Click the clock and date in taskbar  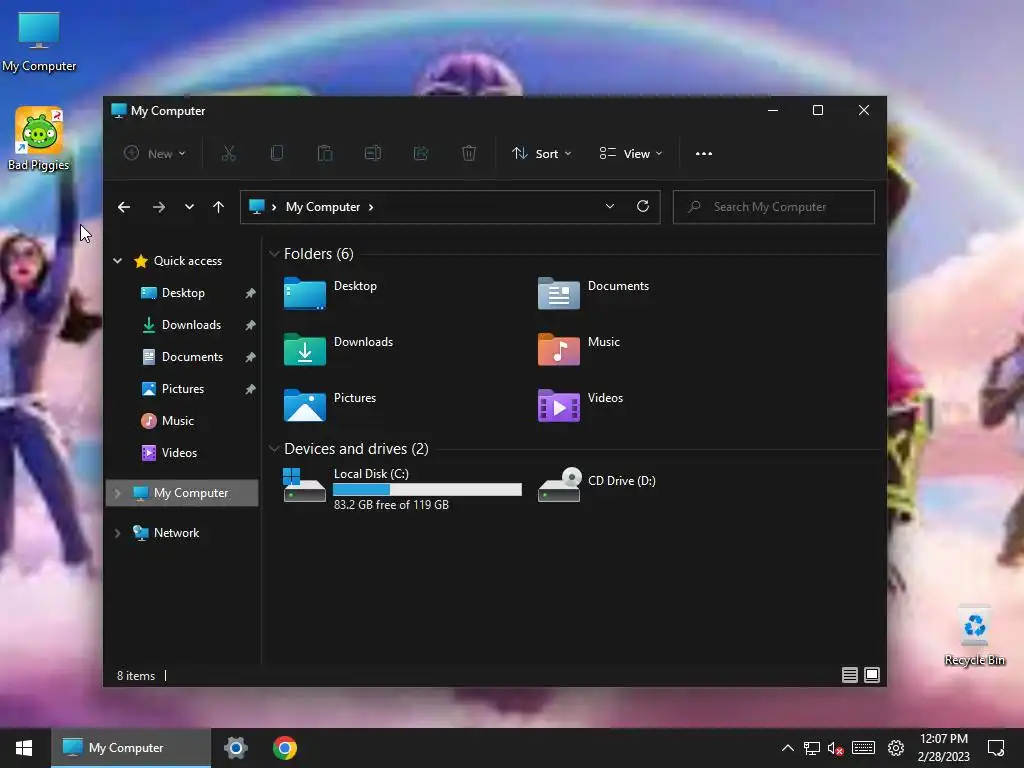click(943, 748)
